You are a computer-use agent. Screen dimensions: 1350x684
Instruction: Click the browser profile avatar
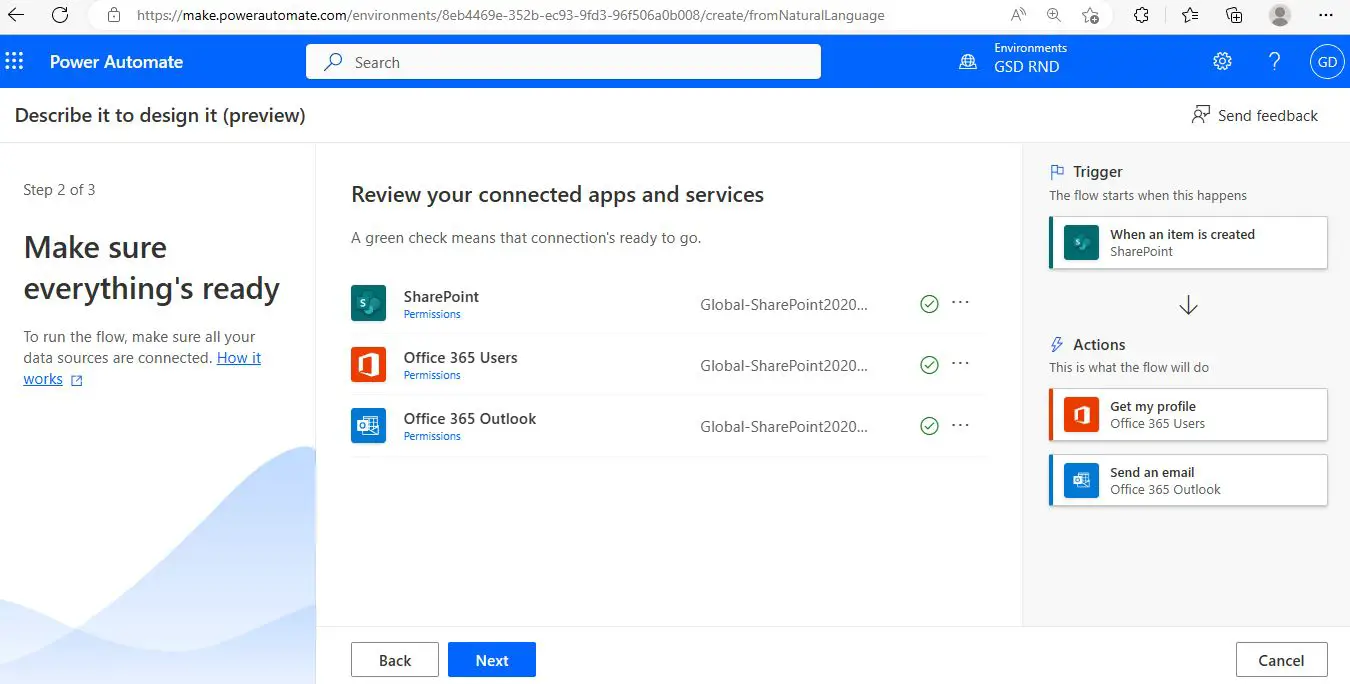click(1279, 15)
